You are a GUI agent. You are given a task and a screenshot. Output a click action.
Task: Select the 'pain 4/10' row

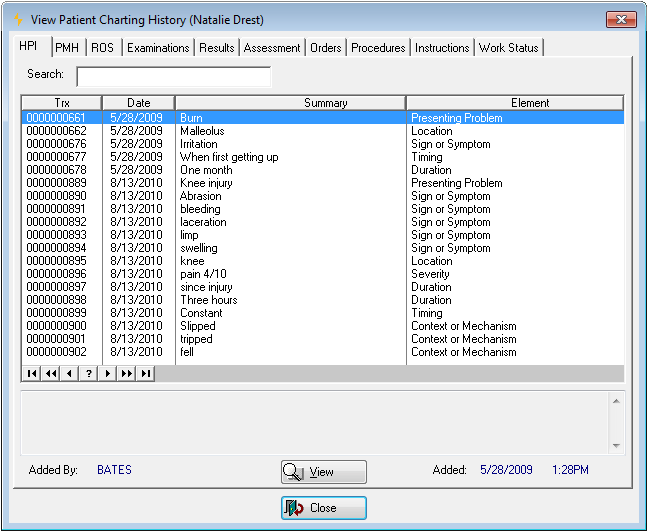322,274
